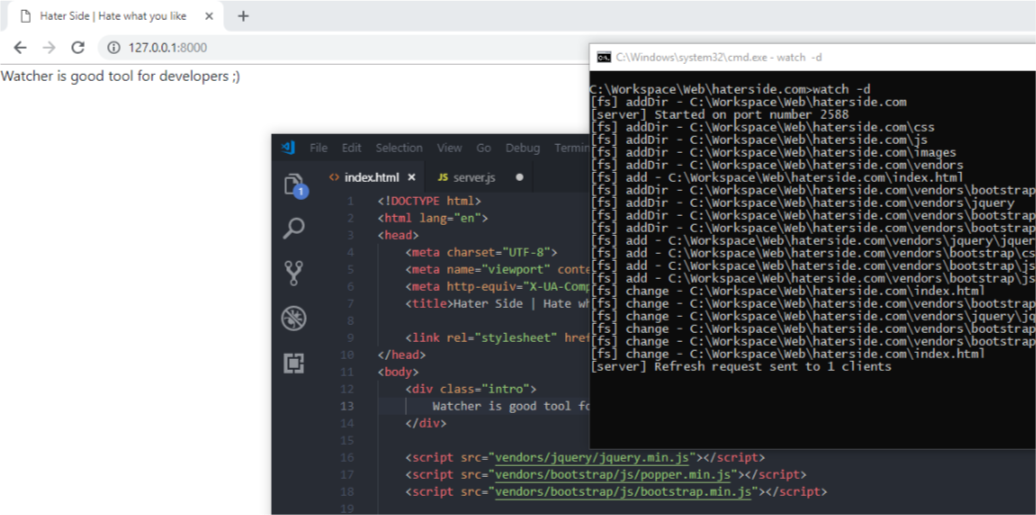The image size is (1036, 515).
Task: Click the DOCTYPE html line in editor
Action: pos(429,201)
